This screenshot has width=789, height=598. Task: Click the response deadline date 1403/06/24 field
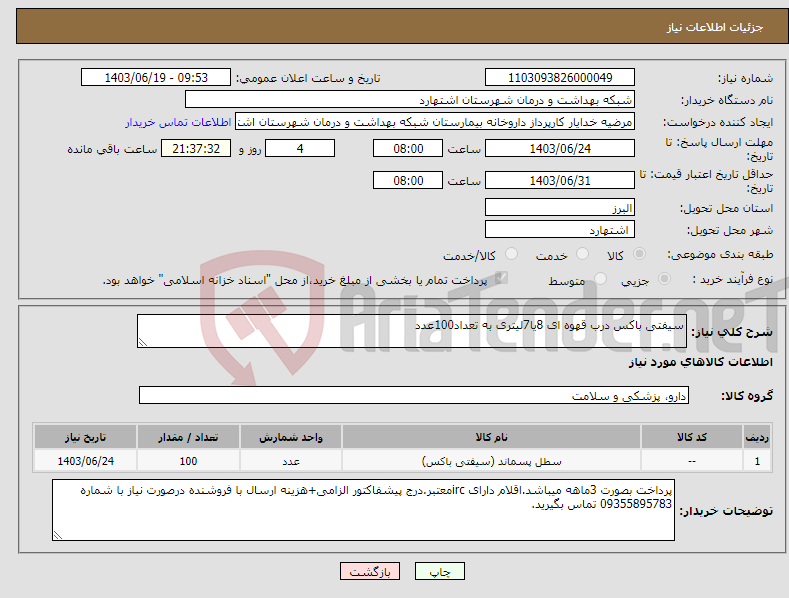pyautogui.click(x=560, y=148)
